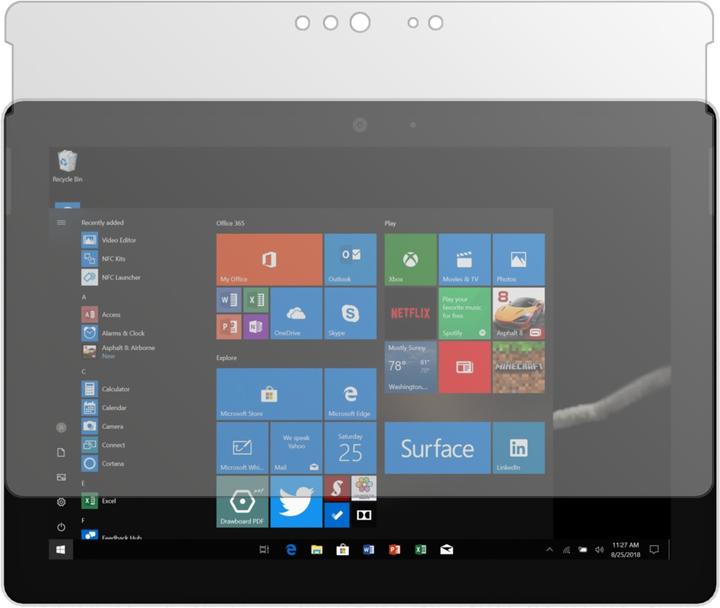Show hidden system tray icons

550,550
